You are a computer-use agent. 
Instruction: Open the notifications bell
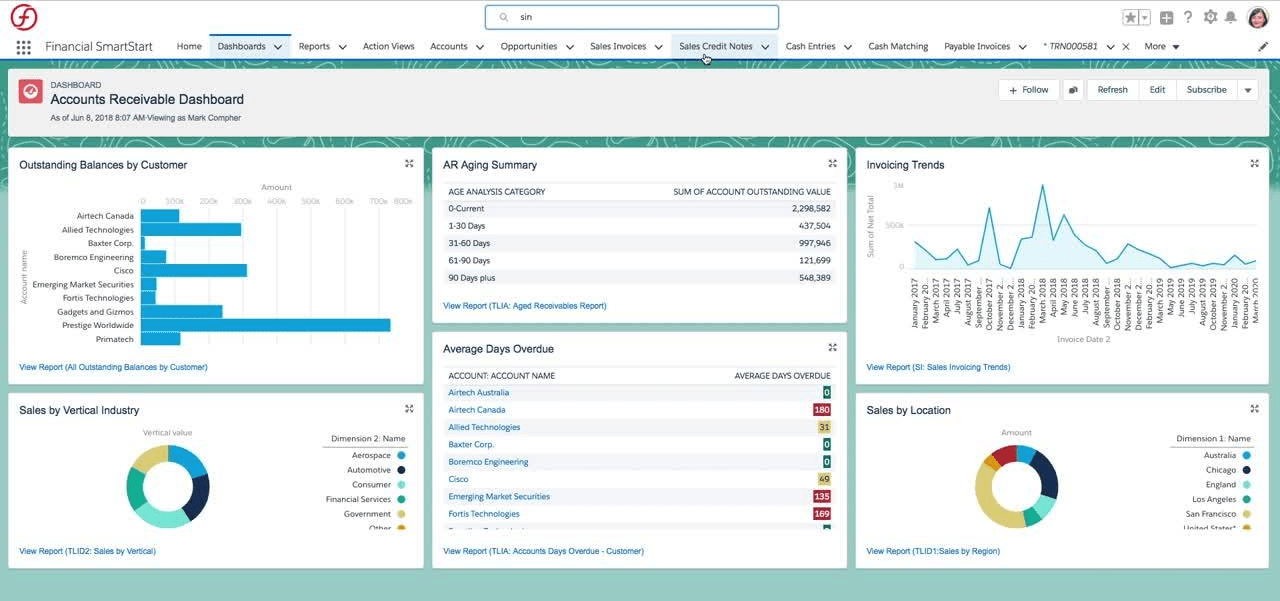tap(1231, 17)
